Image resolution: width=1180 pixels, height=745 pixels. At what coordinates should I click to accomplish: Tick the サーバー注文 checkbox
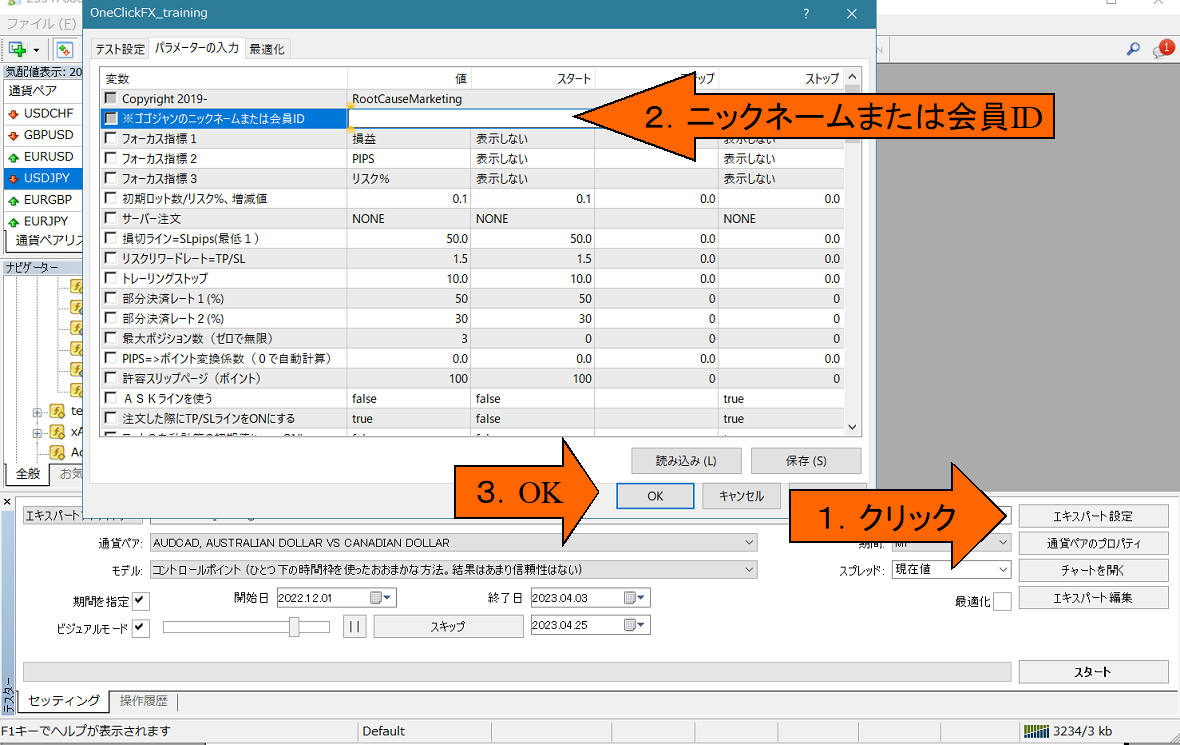coord(111,218)
